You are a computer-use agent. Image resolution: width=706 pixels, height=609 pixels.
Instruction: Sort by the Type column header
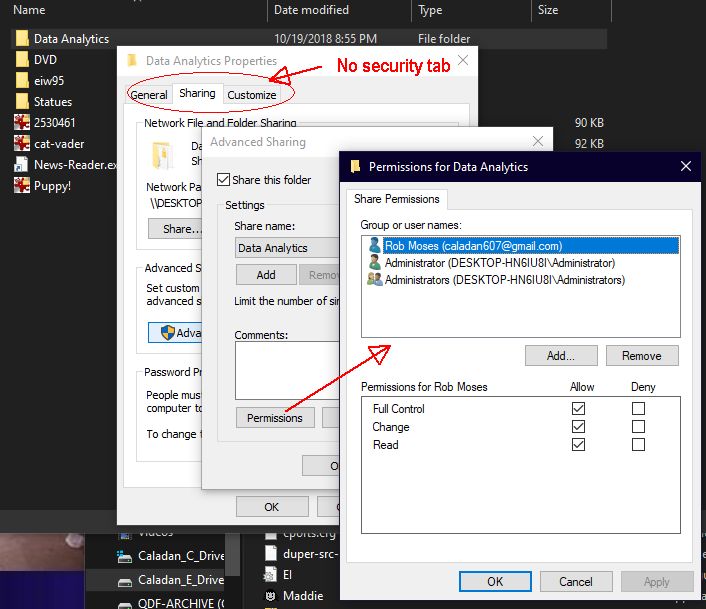click(x=430, y=10)
